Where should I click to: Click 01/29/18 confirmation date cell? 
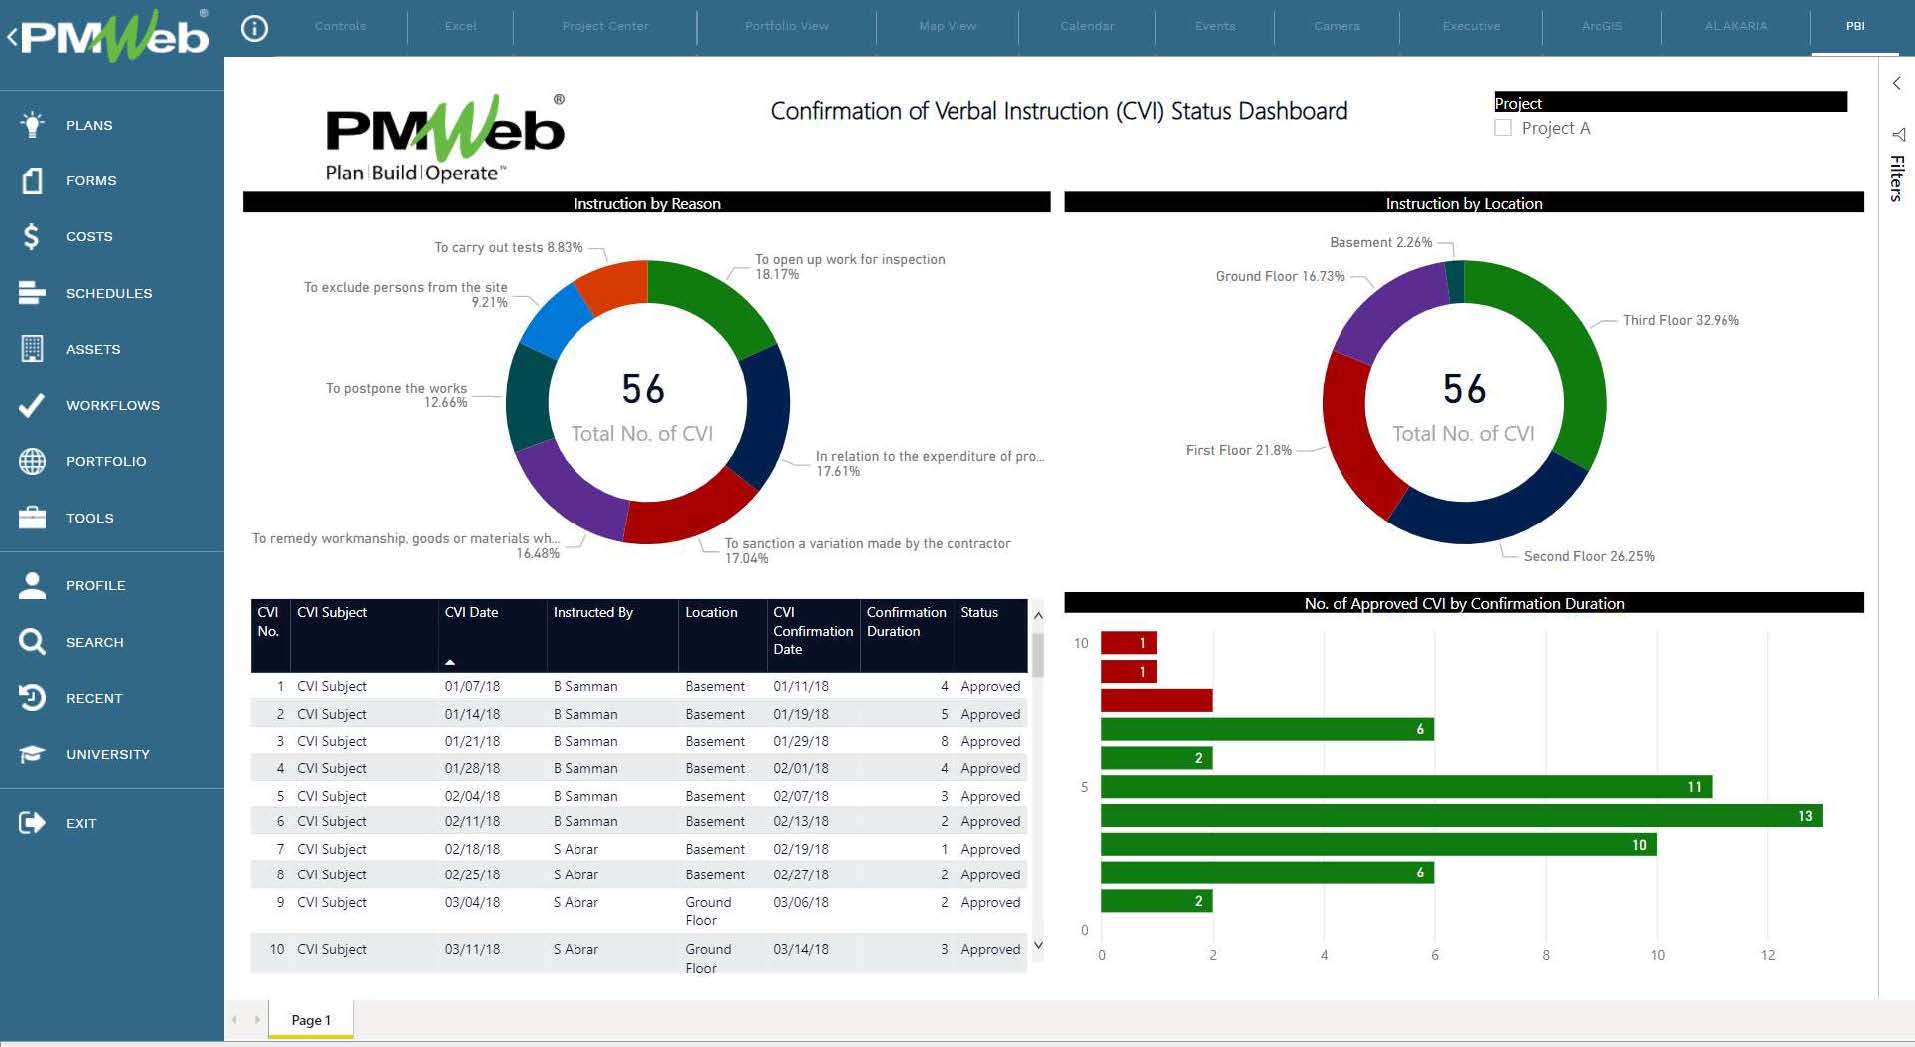coord(800,741)
